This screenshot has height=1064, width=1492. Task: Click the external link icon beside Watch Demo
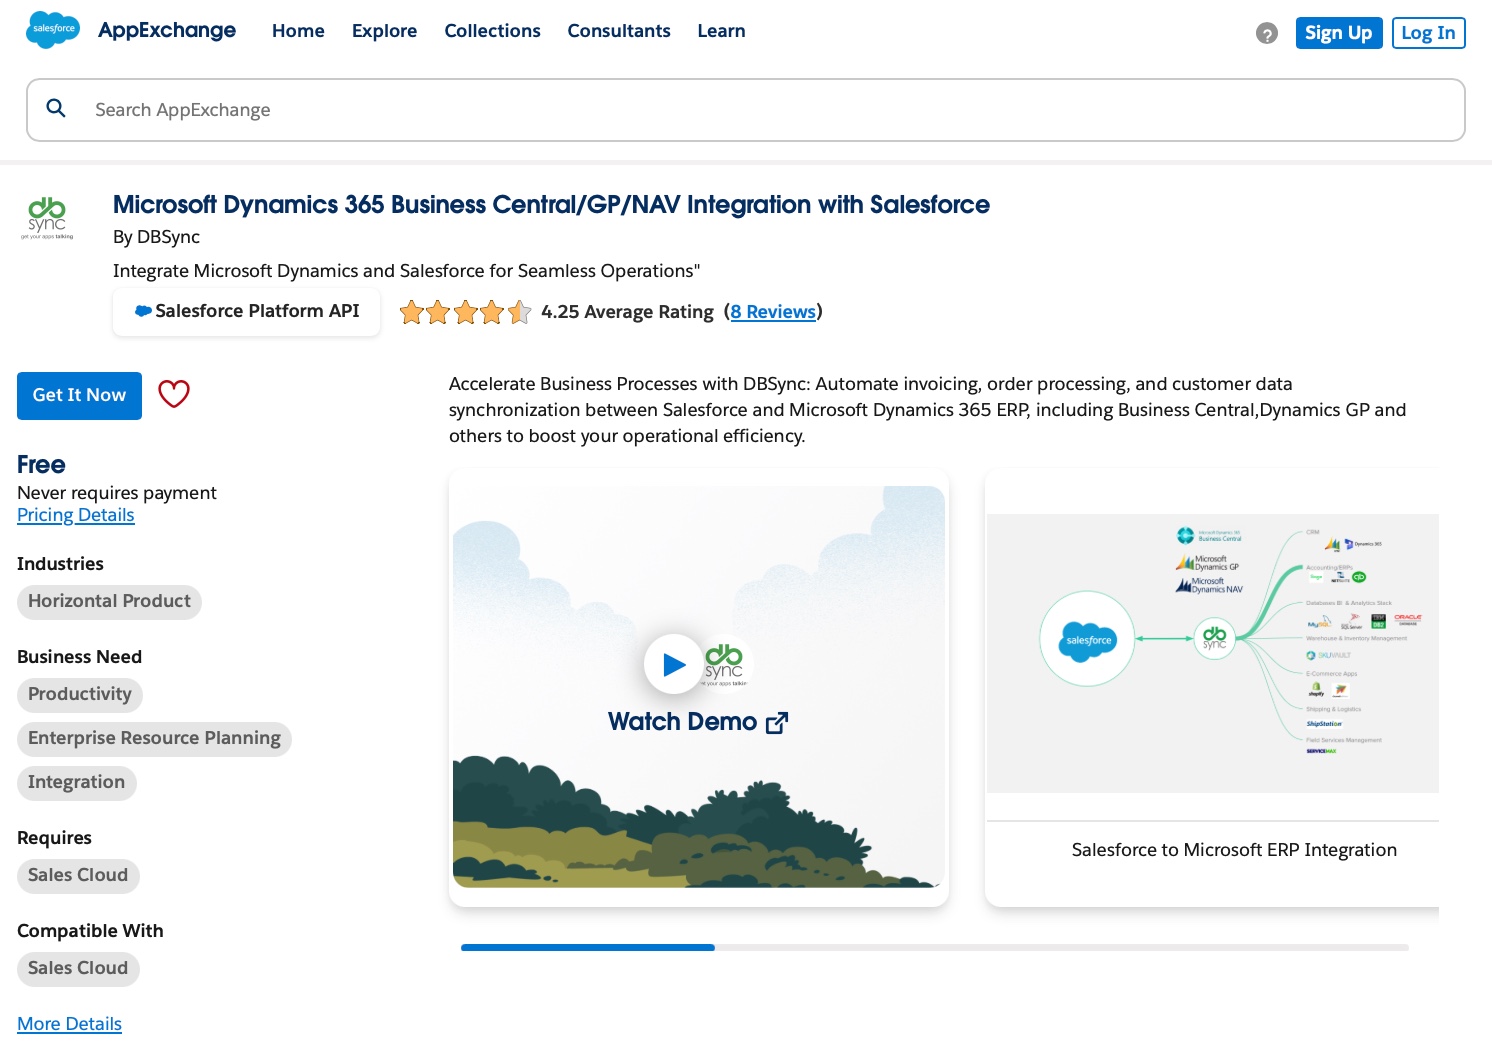pos(777,722)
